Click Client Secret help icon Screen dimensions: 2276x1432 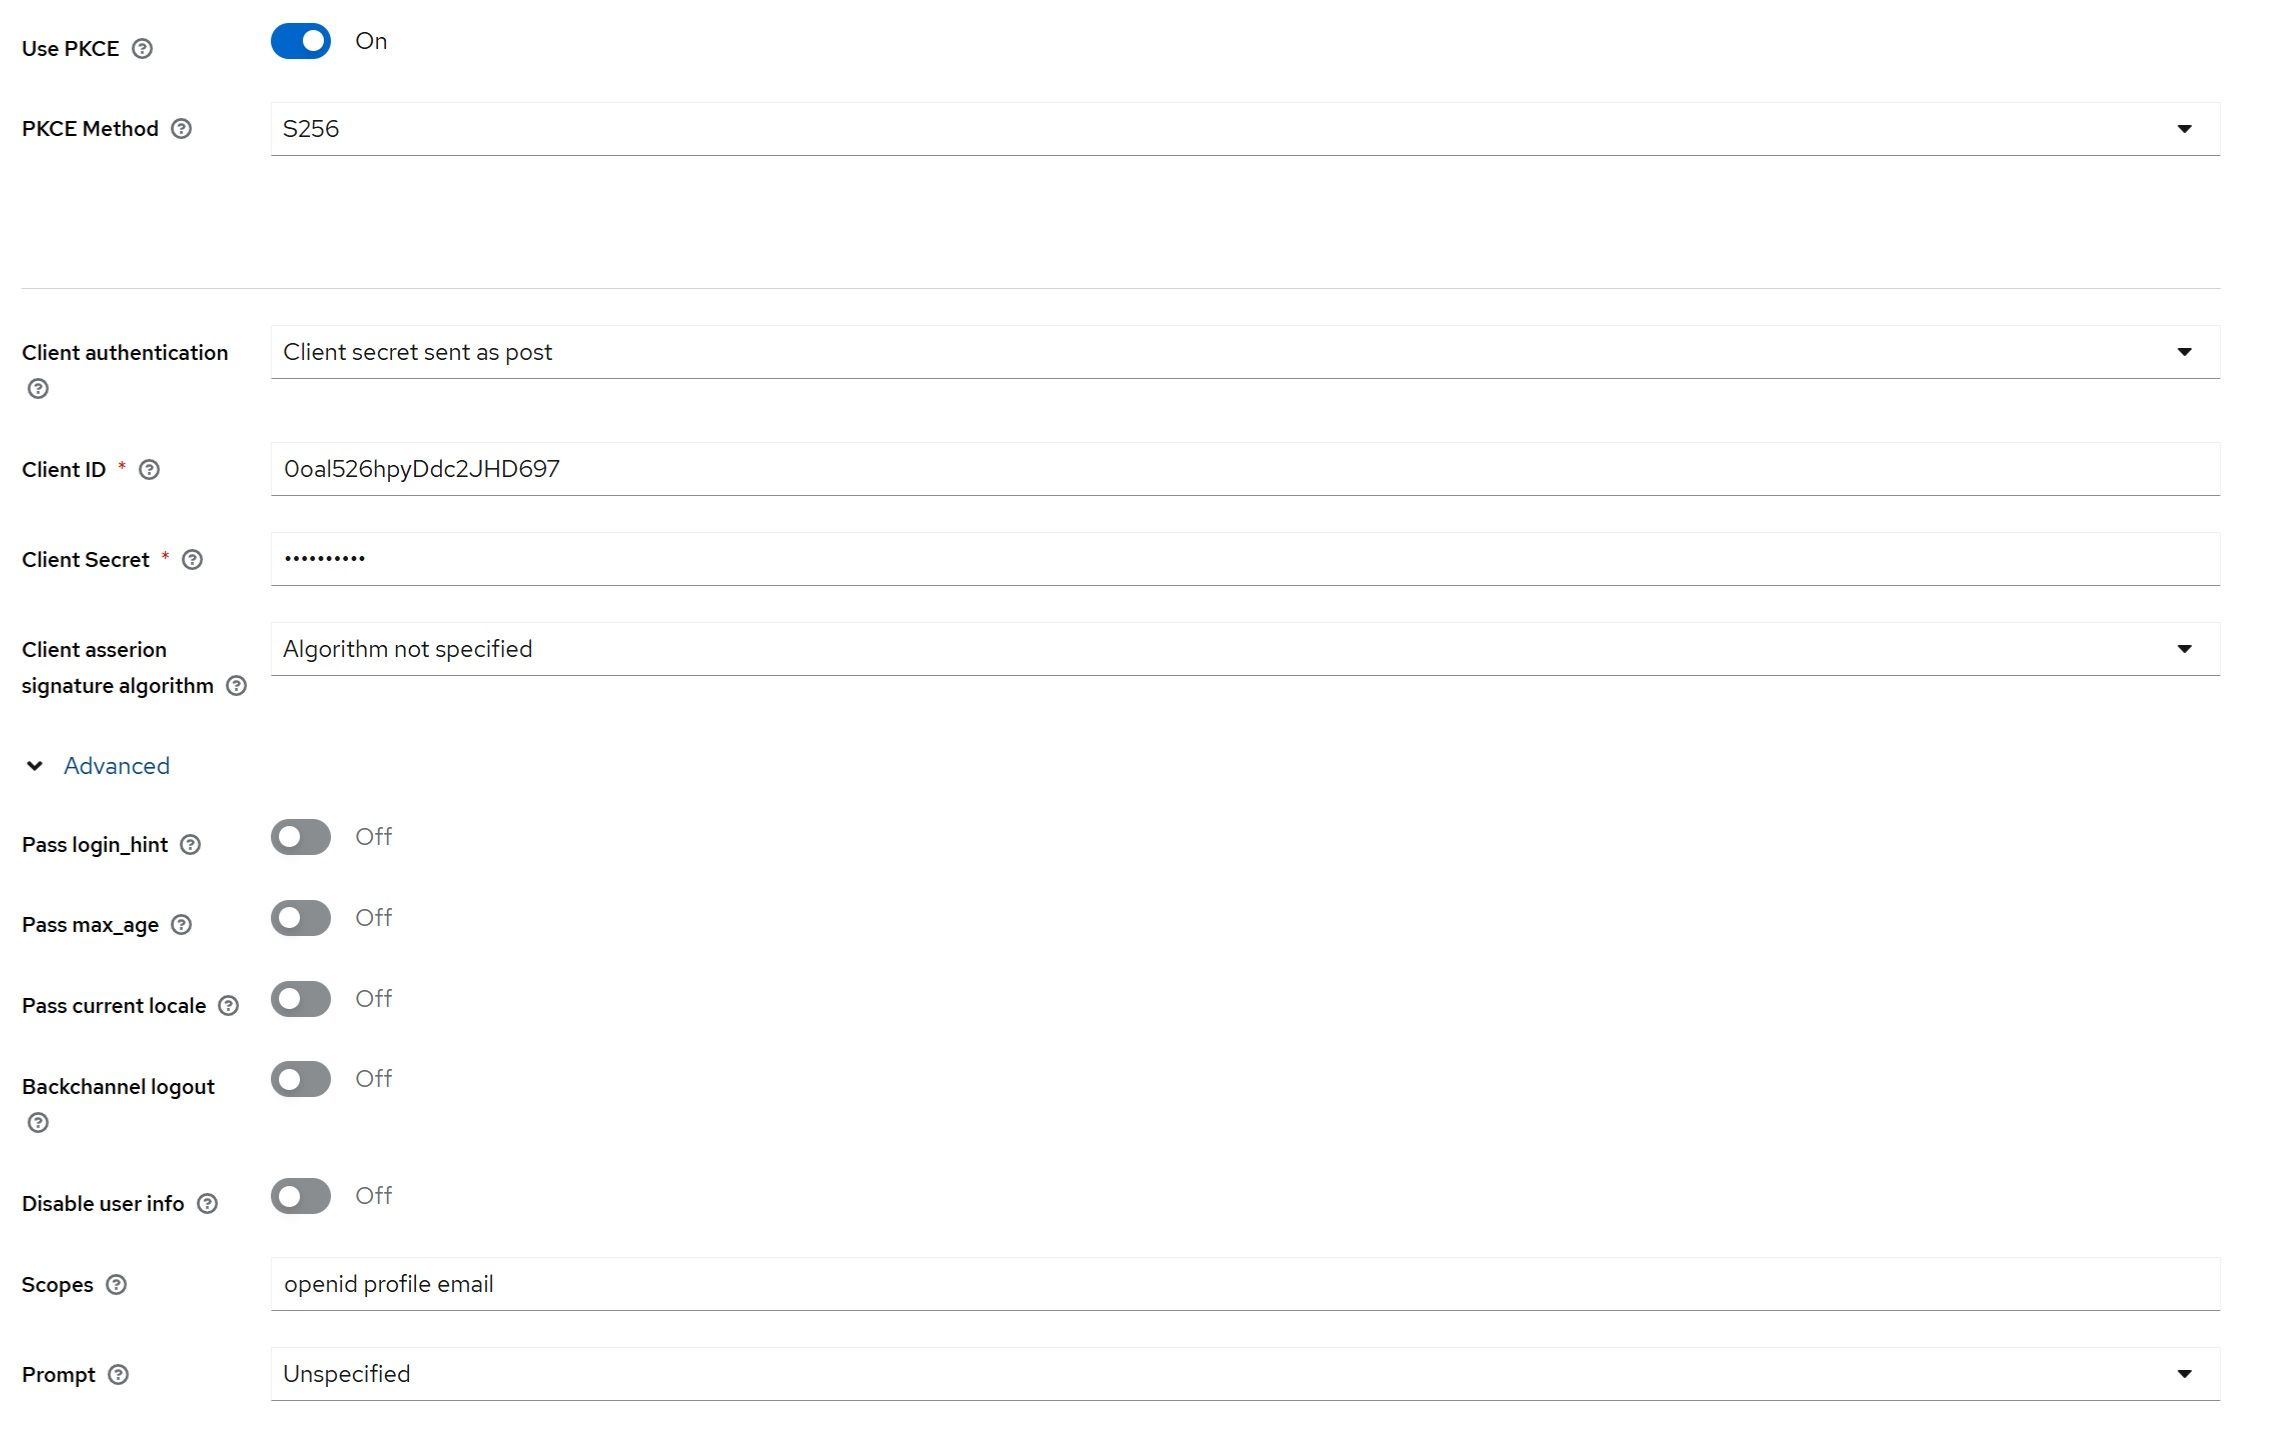pyautogui.click(x=192, y=560)
